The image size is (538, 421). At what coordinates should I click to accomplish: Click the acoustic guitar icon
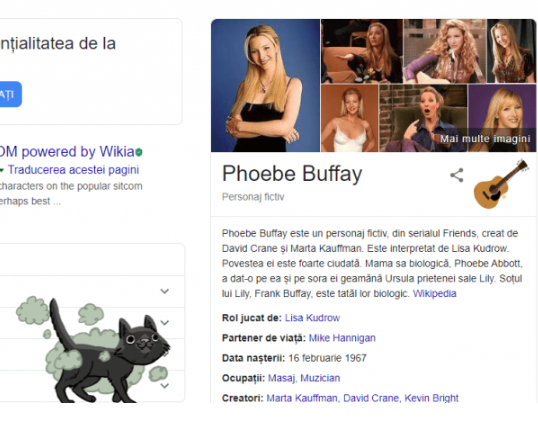[x=501, y=184]
